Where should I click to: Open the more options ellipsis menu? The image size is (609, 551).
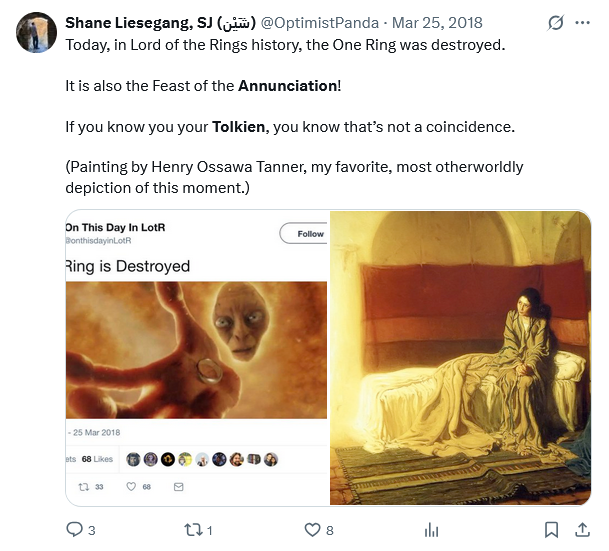click(581, 23)
